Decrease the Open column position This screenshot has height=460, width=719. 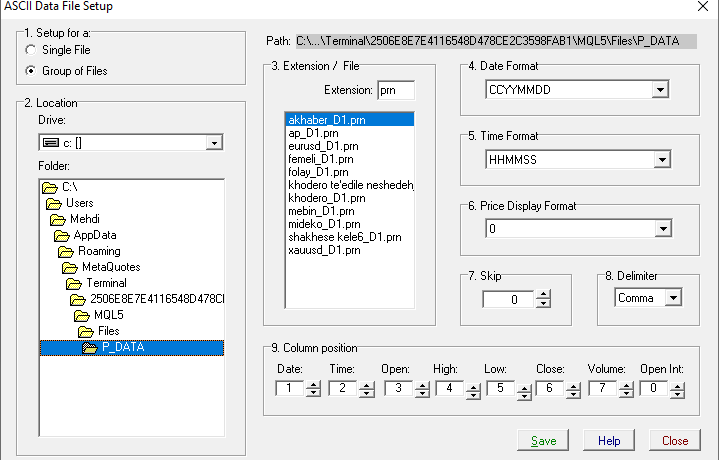coord(422,393)
